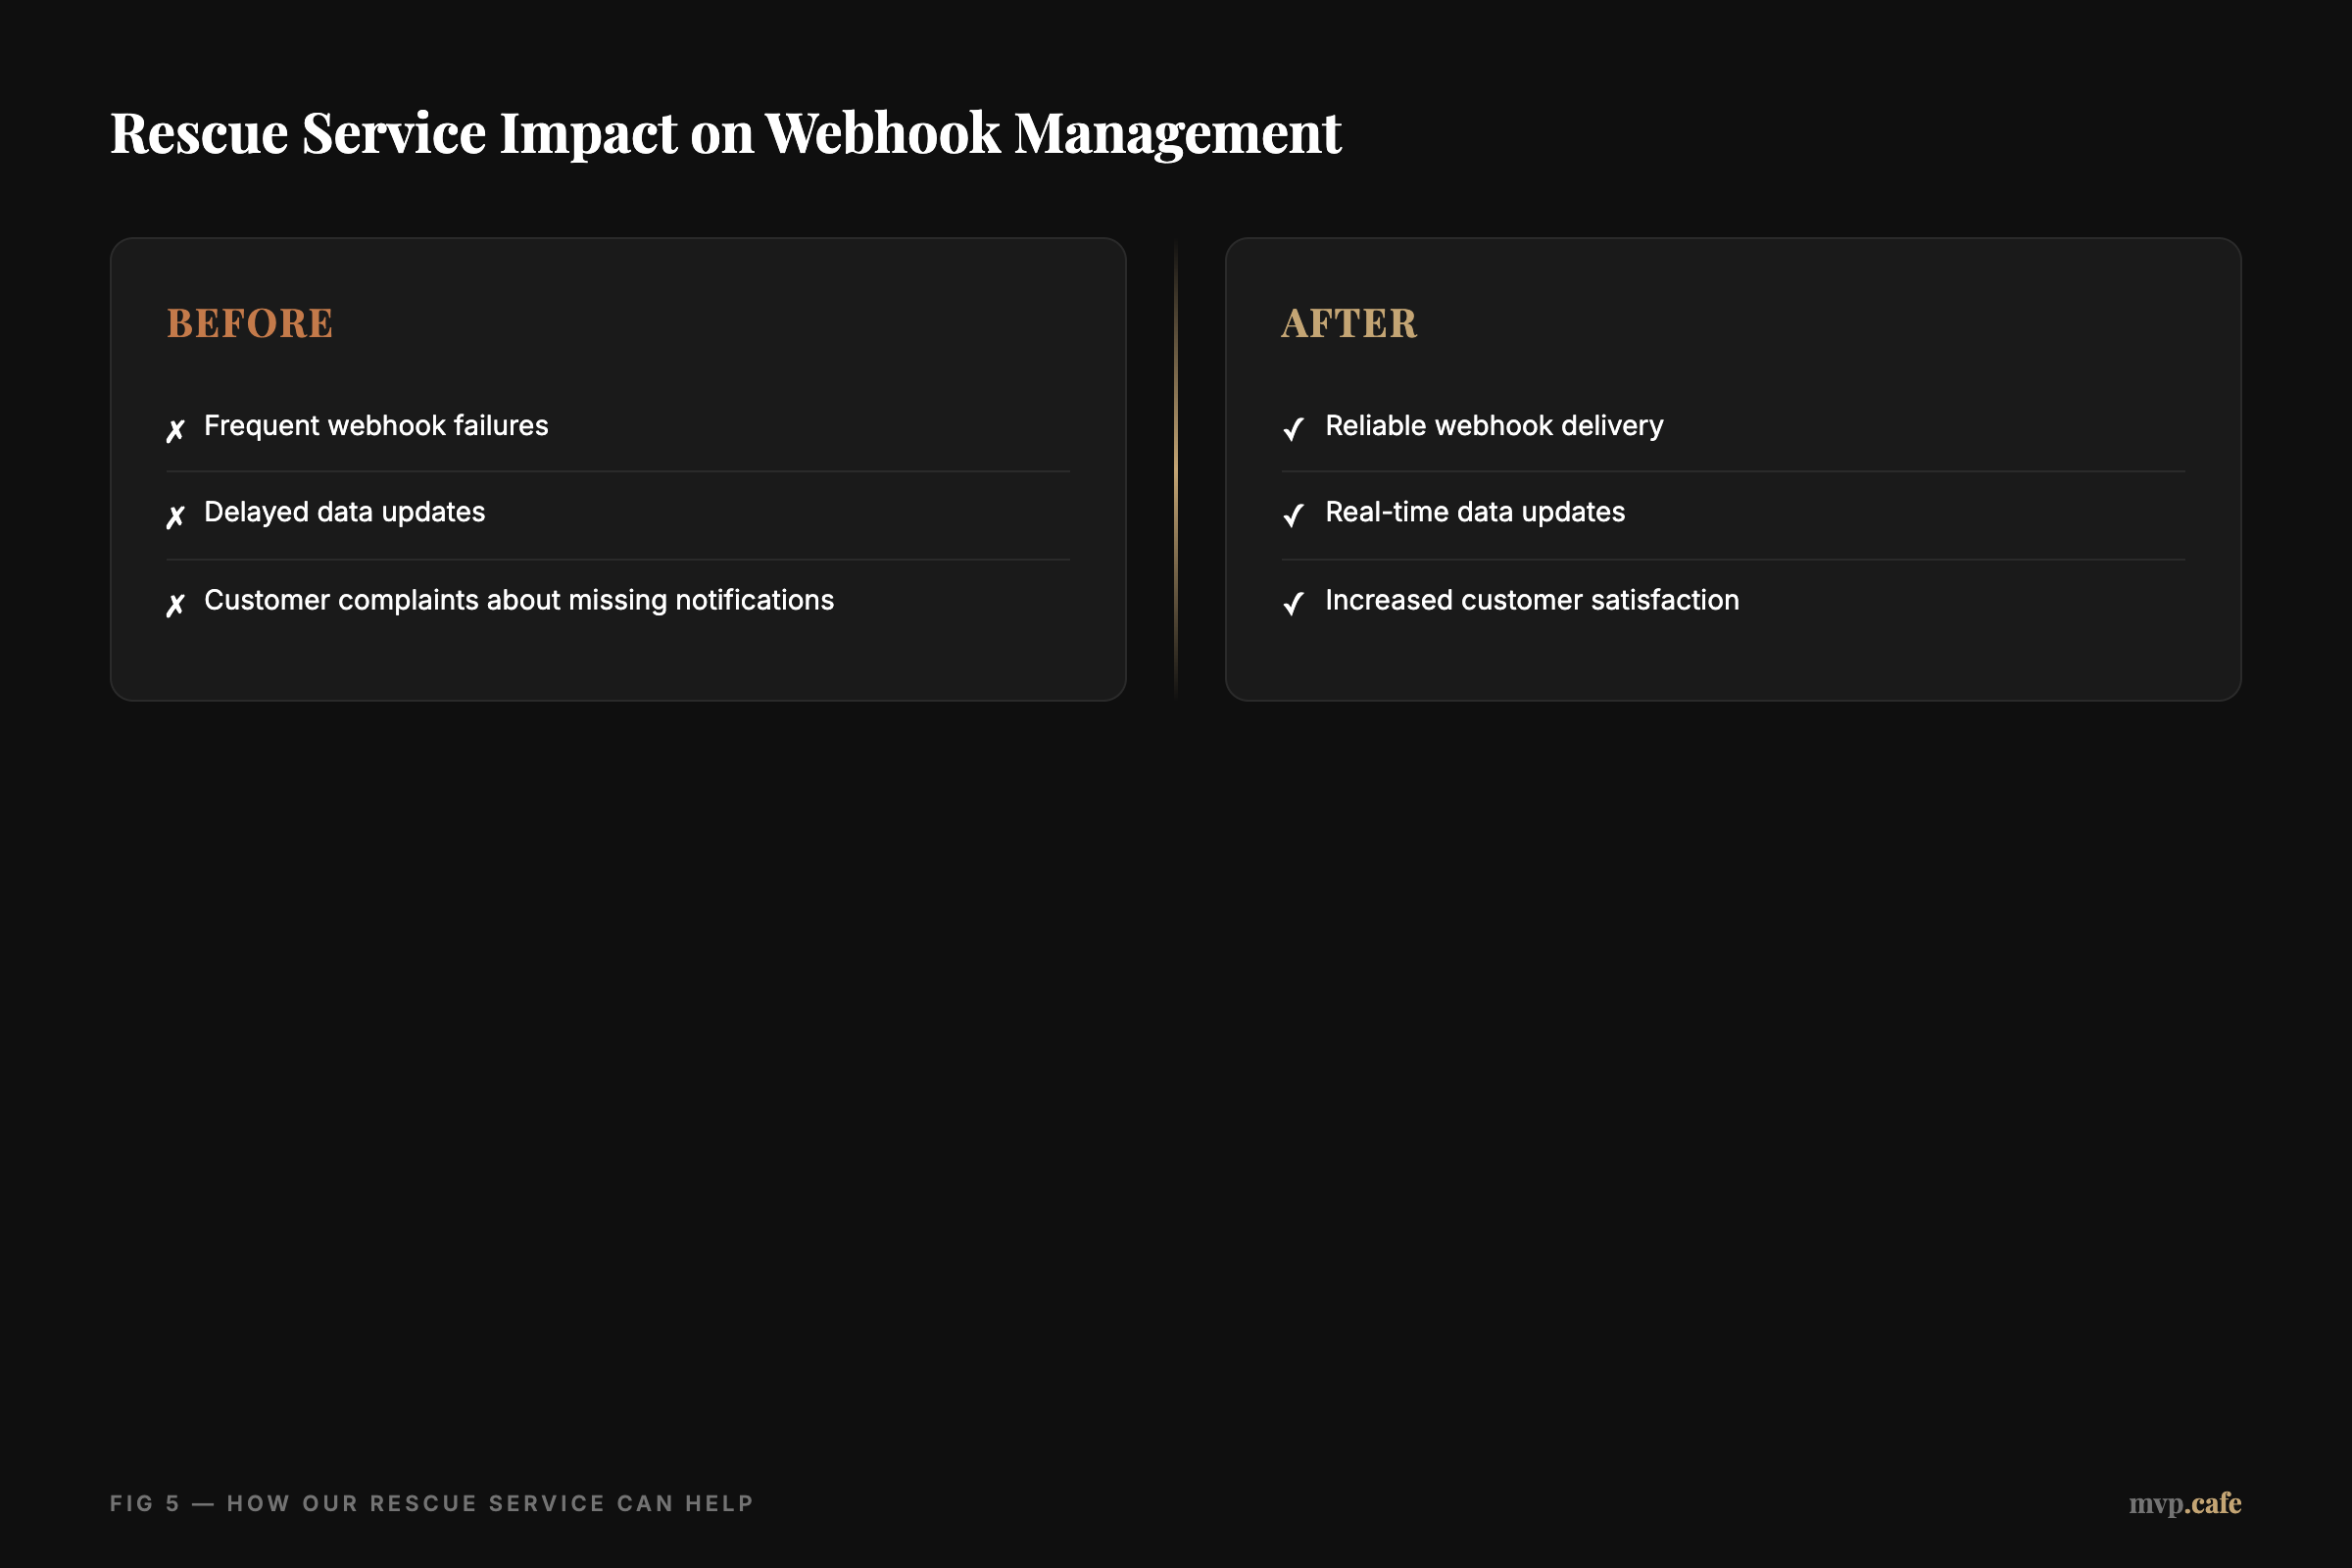The width and height of the screenshot is (2352, 1568).
Task: Click the FIG 5 caption in the footer
Action: tap(431, 1503)
